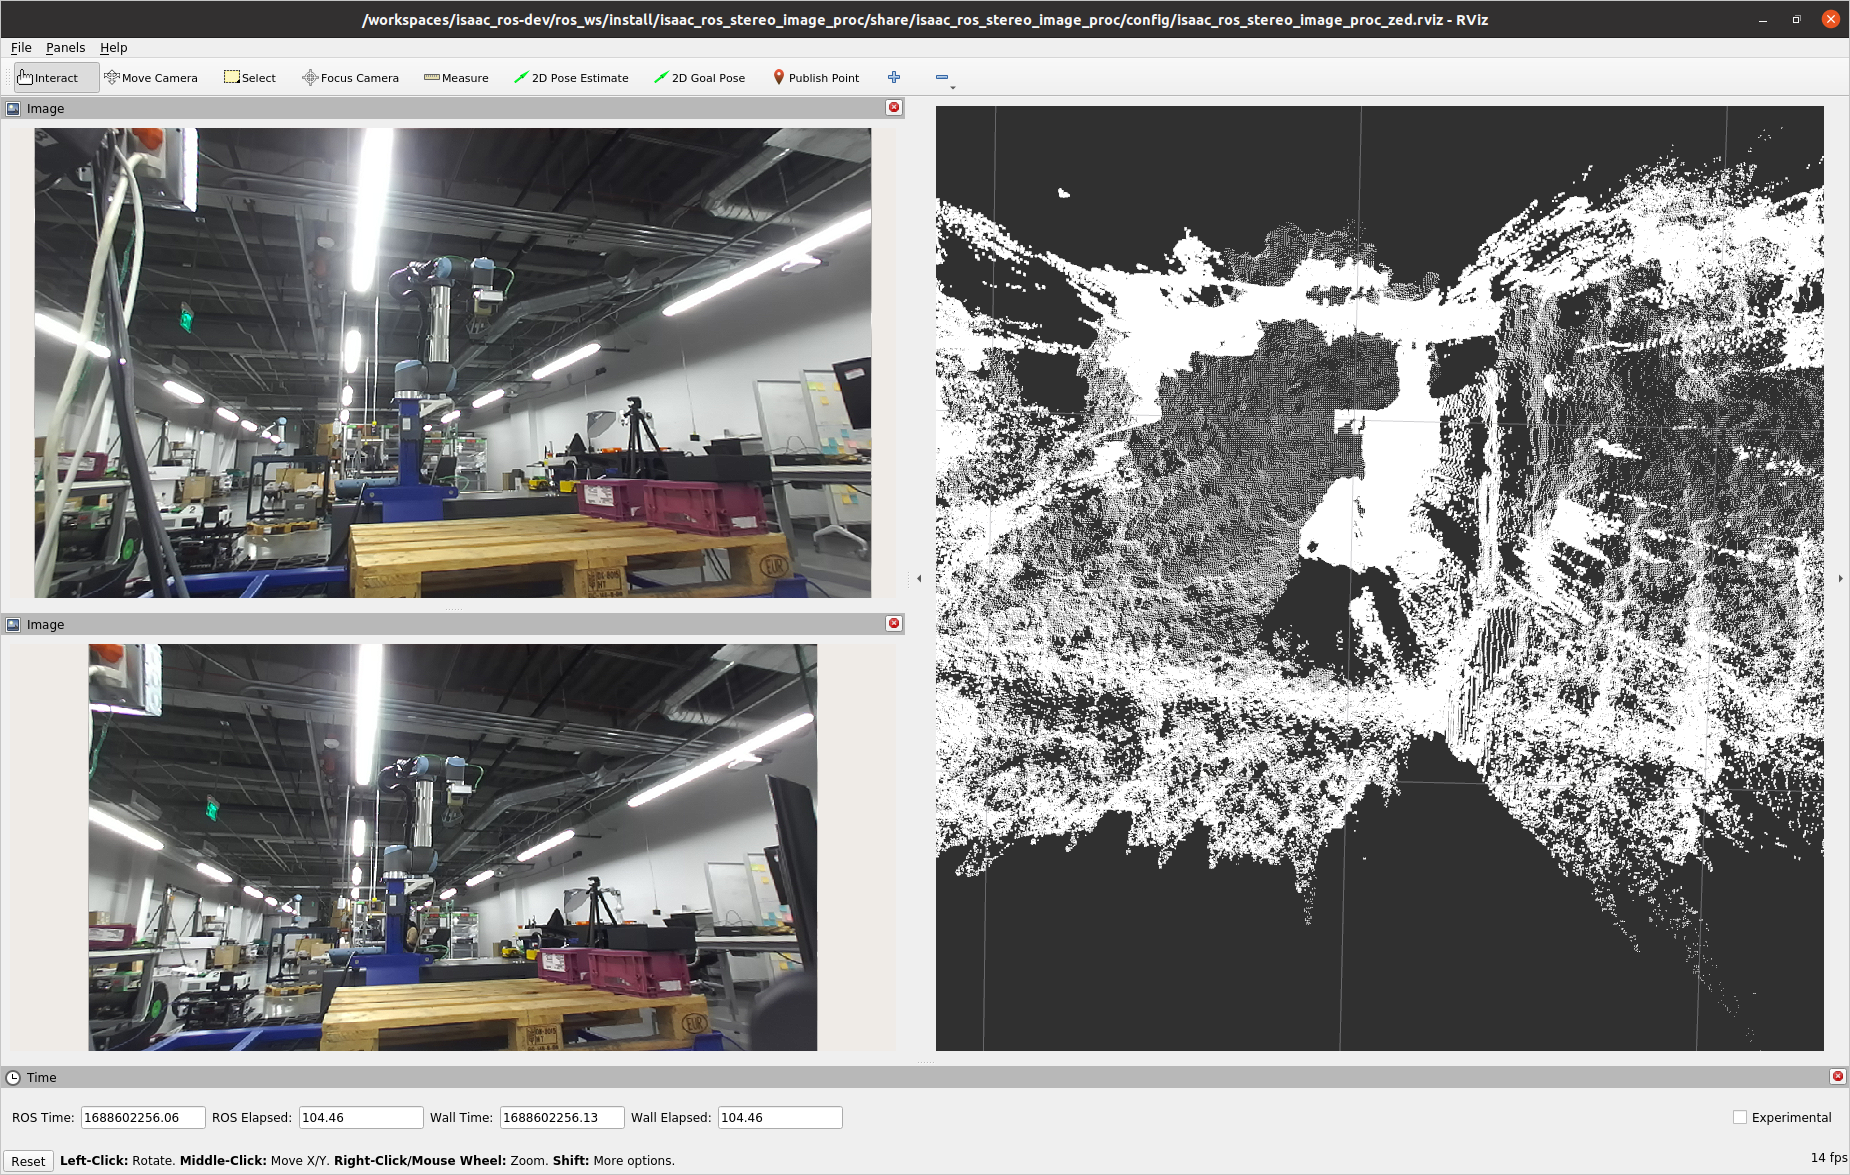
Task: Click the ROS Time field
Action: tap(142, 1117)
